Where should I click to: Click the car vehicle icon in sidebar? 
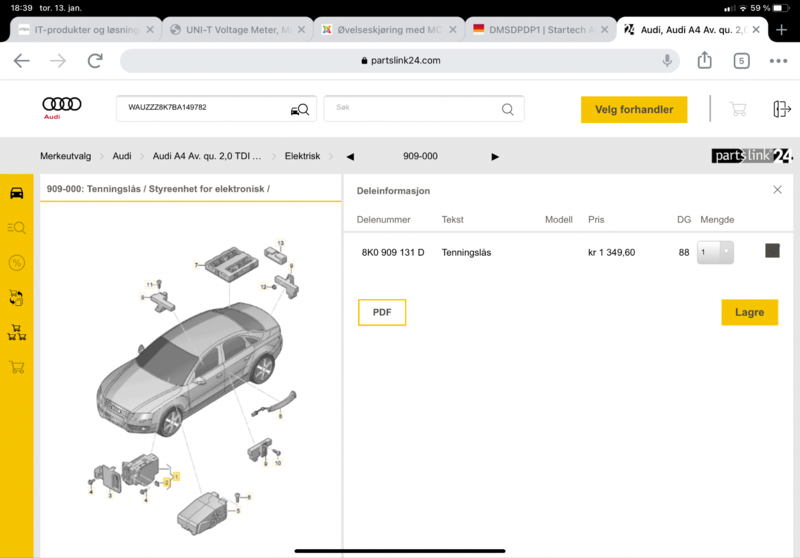(x=16, y=192)
